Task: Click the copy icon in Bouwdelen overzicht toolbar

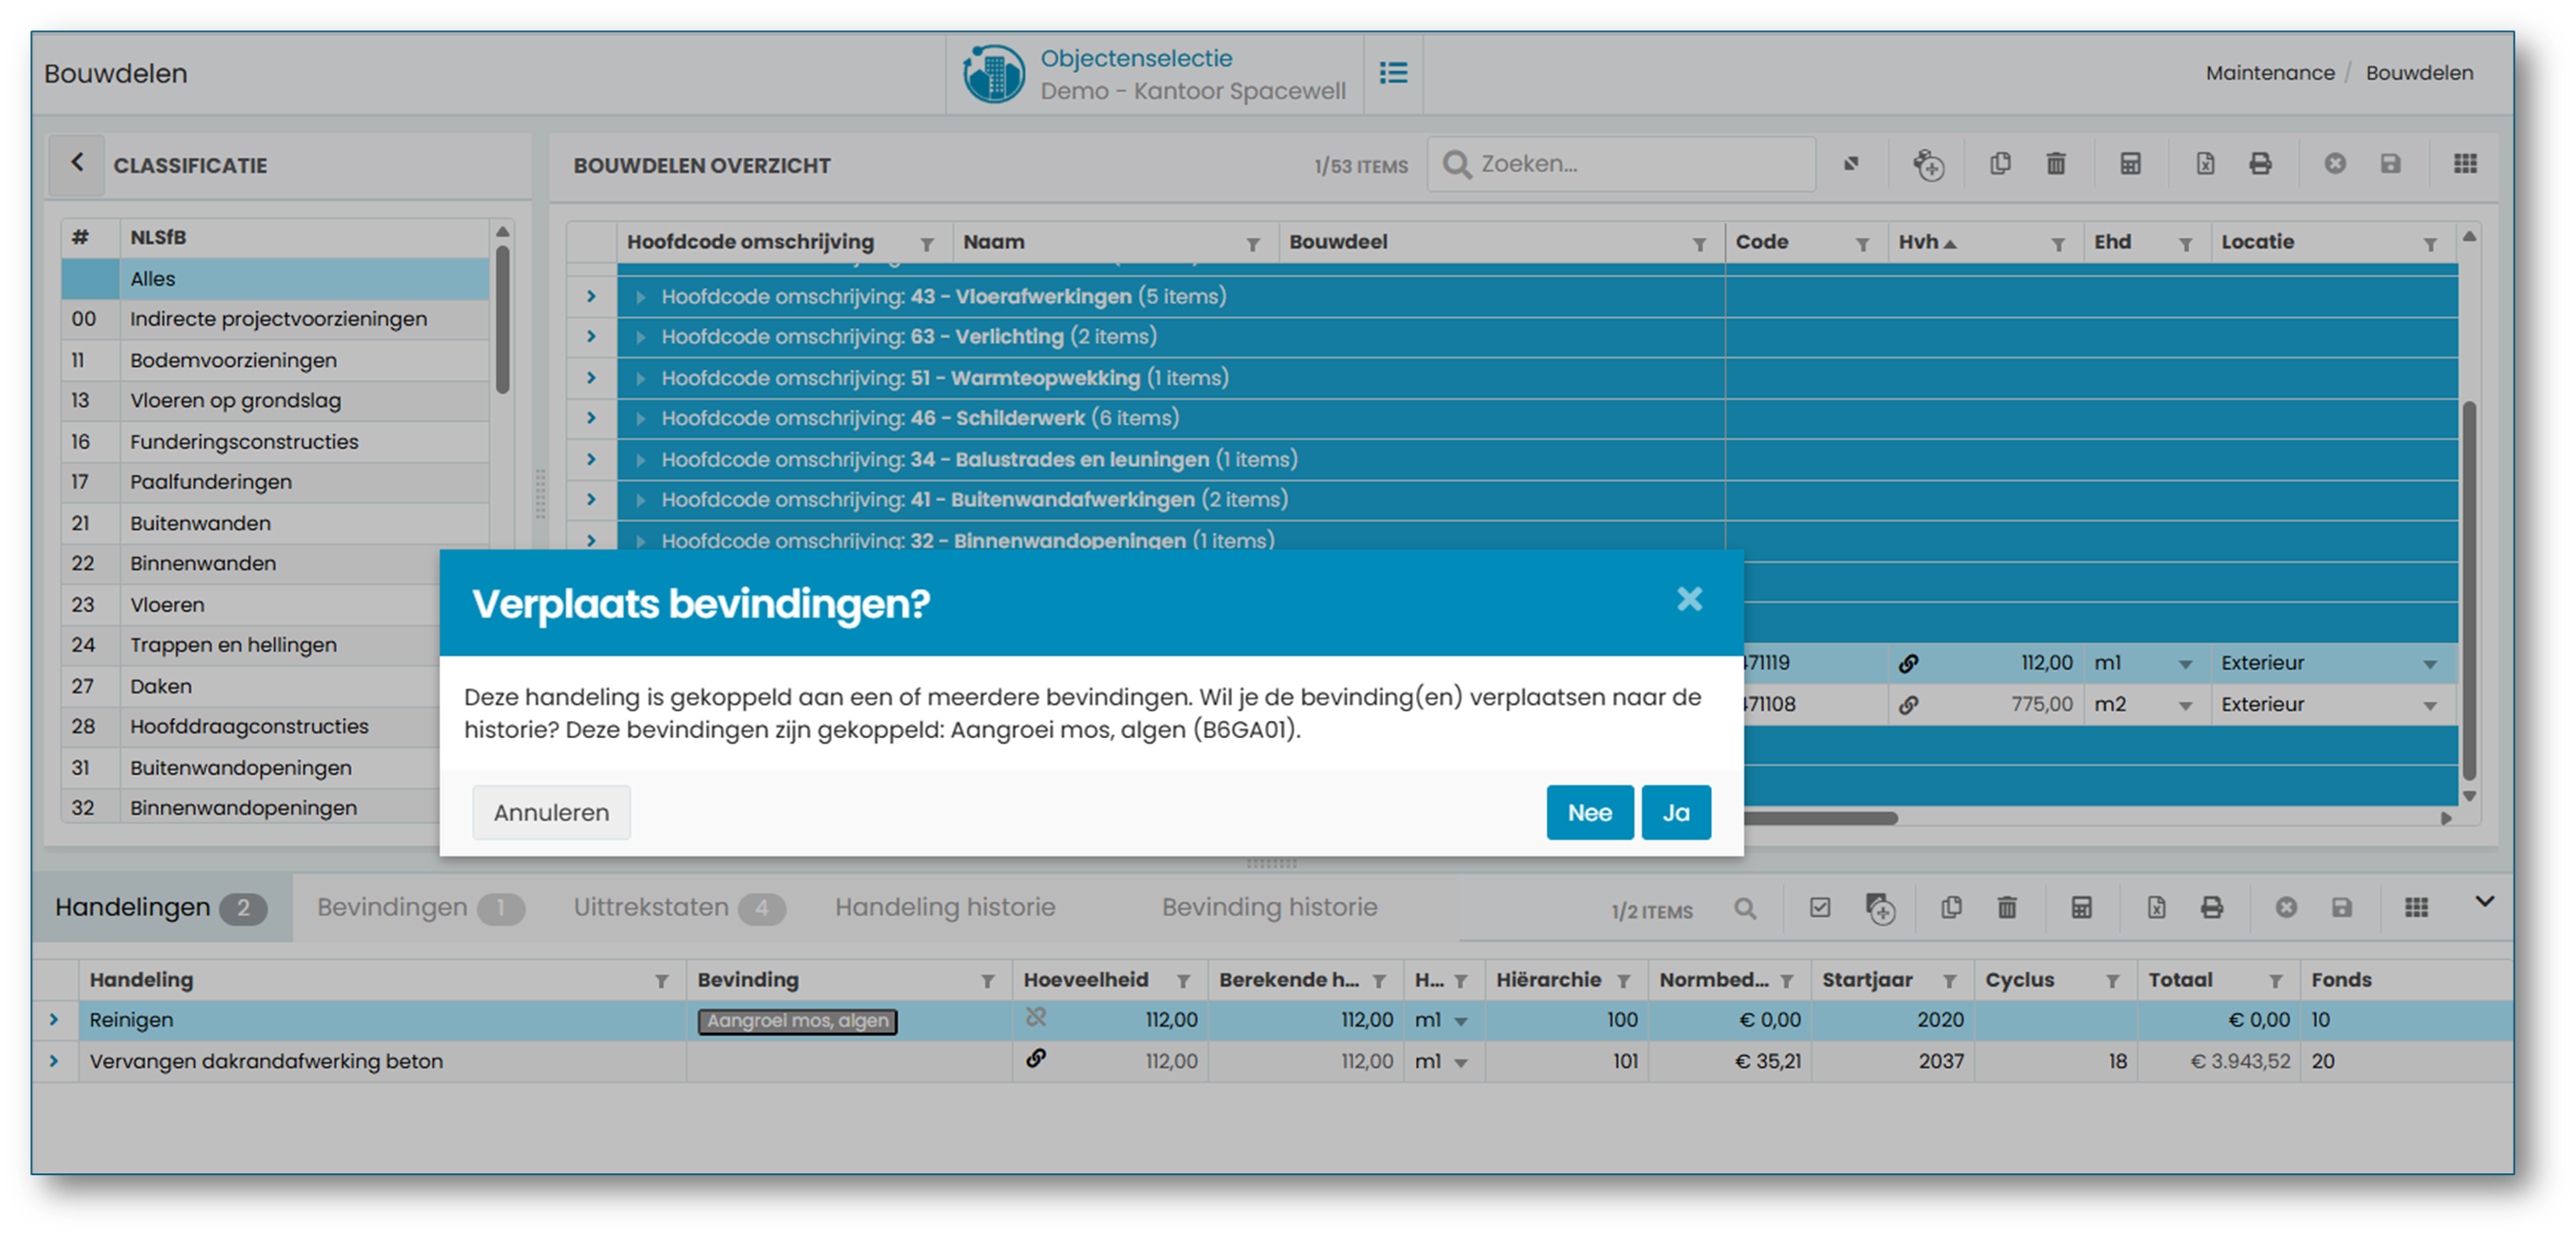Action: point(2000,164)
